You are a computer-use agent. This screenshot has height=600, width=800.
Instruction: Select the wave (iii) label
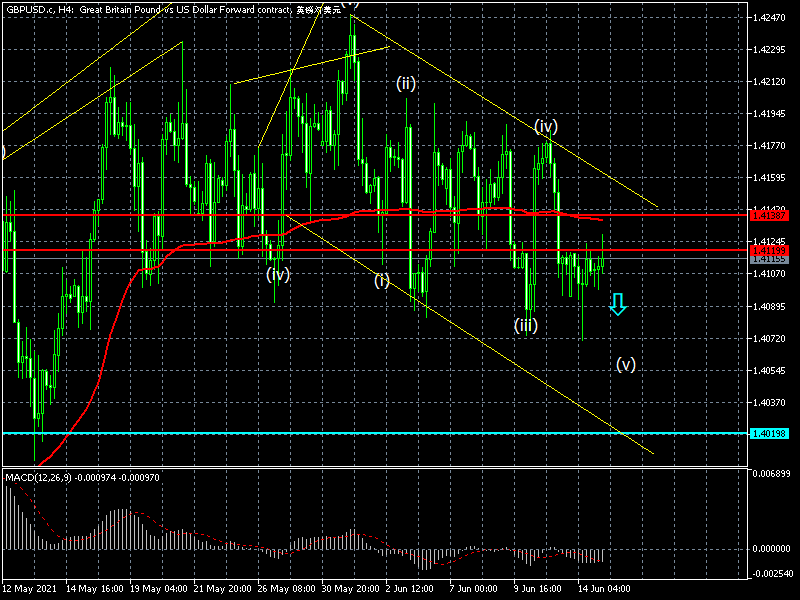click(x=526, y=325)
